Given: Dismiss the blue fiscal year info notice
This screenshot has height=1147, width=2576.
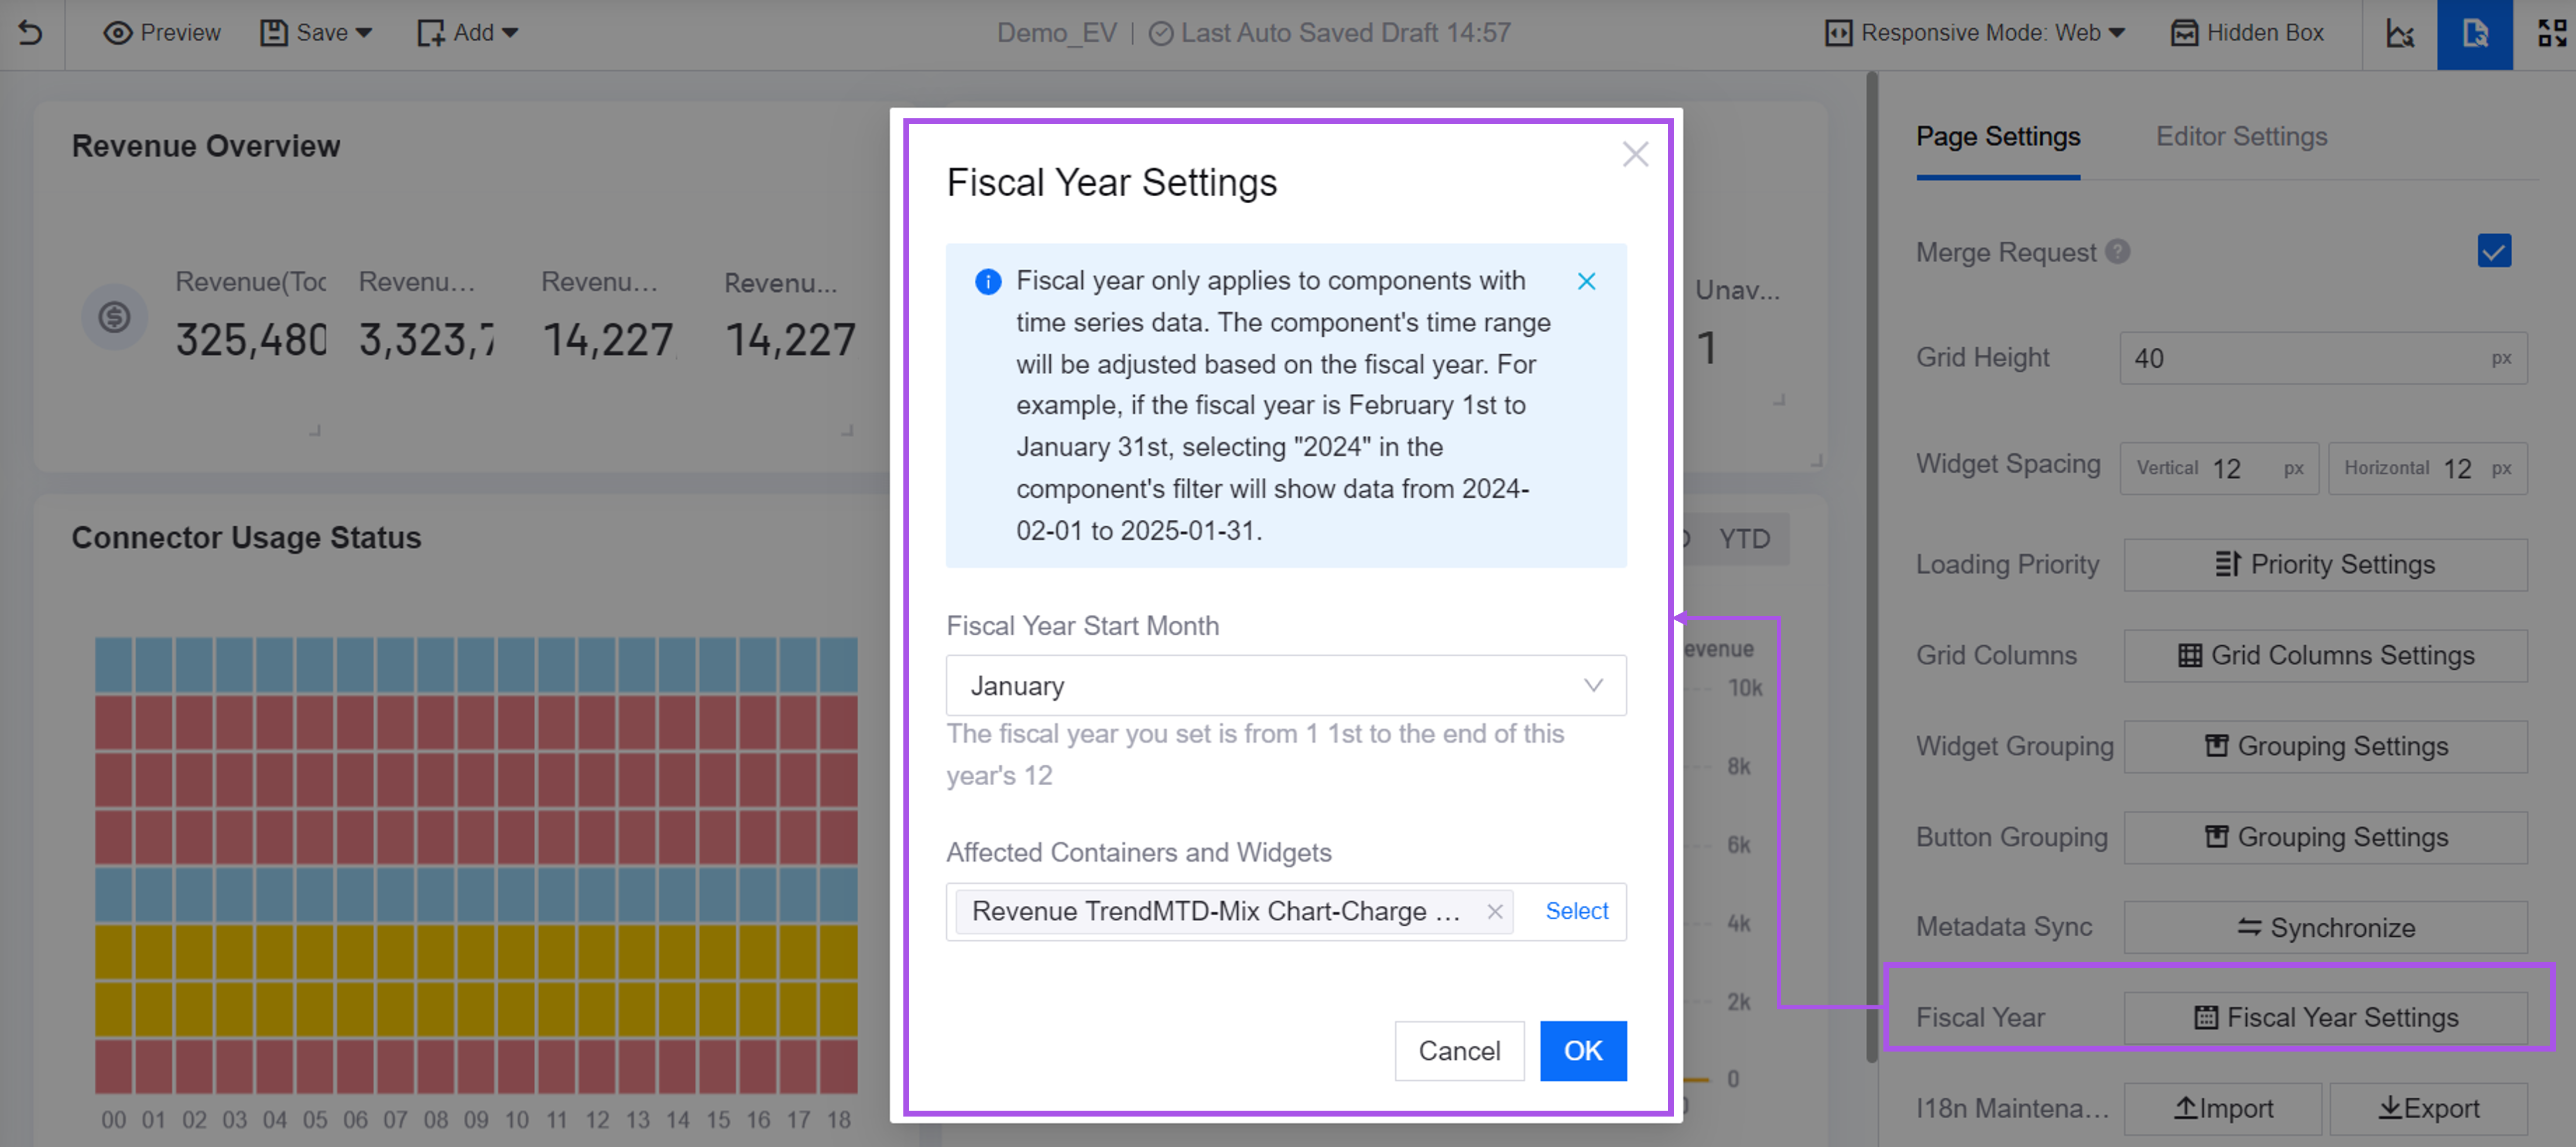Looking at the screenshot, I should [x=1586, y=281].
